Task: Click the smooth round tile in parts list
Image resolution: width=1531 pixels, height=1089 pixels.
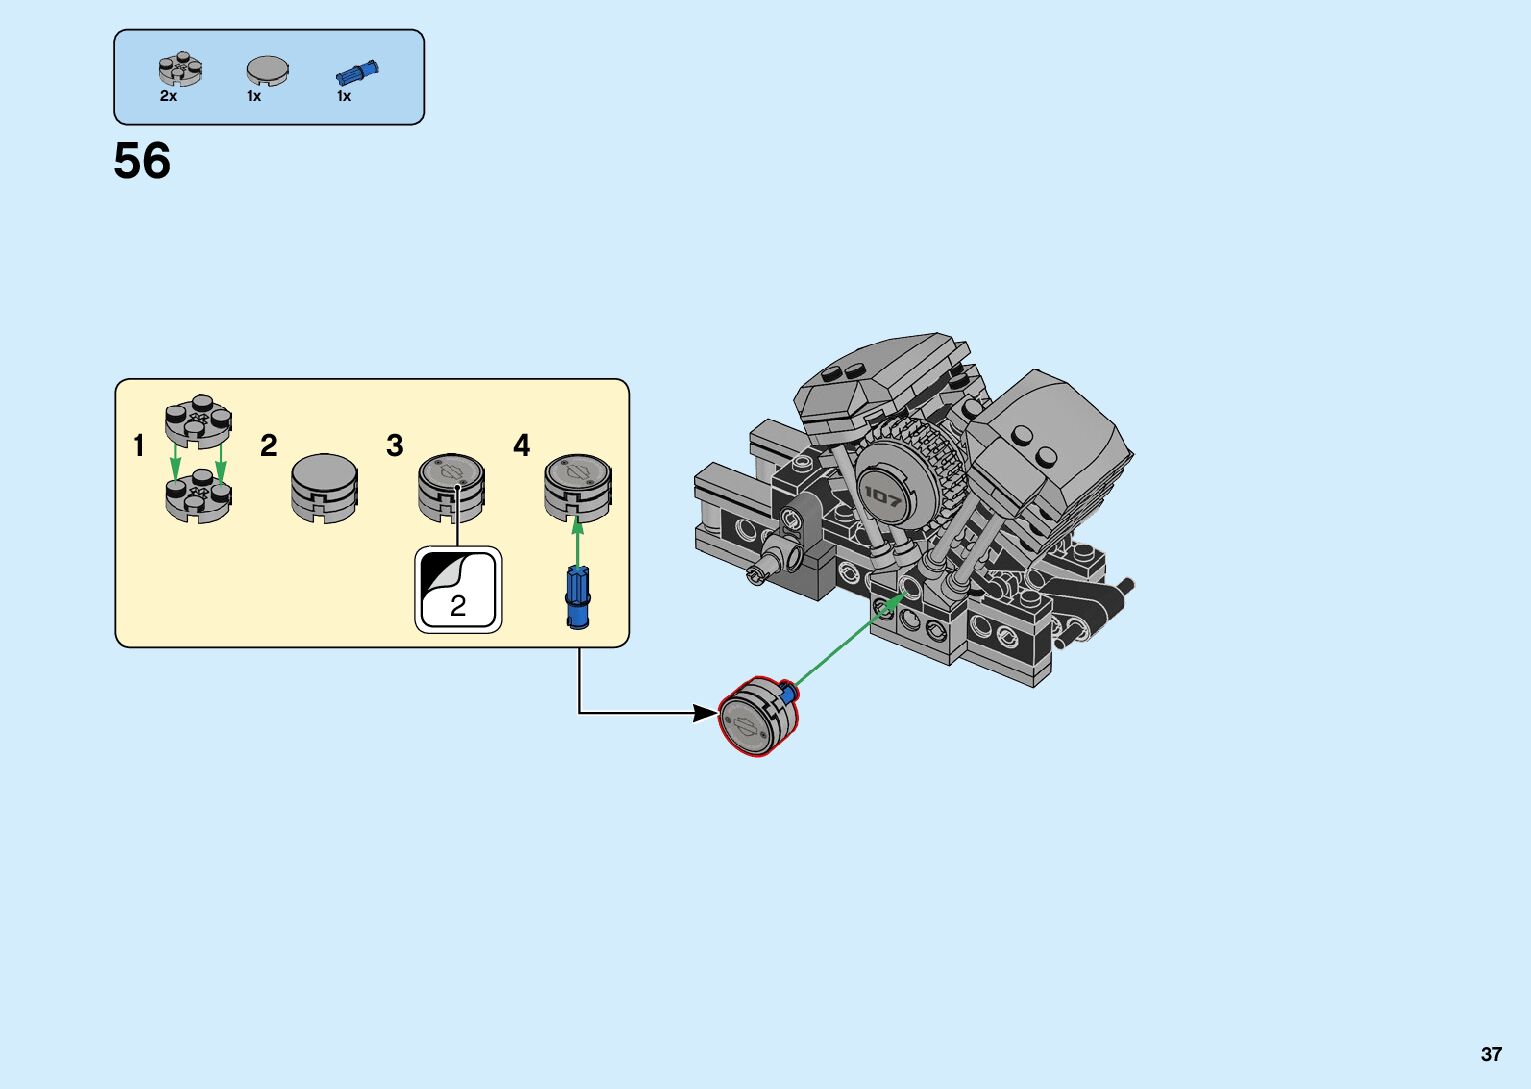Action: coord(267,70)
